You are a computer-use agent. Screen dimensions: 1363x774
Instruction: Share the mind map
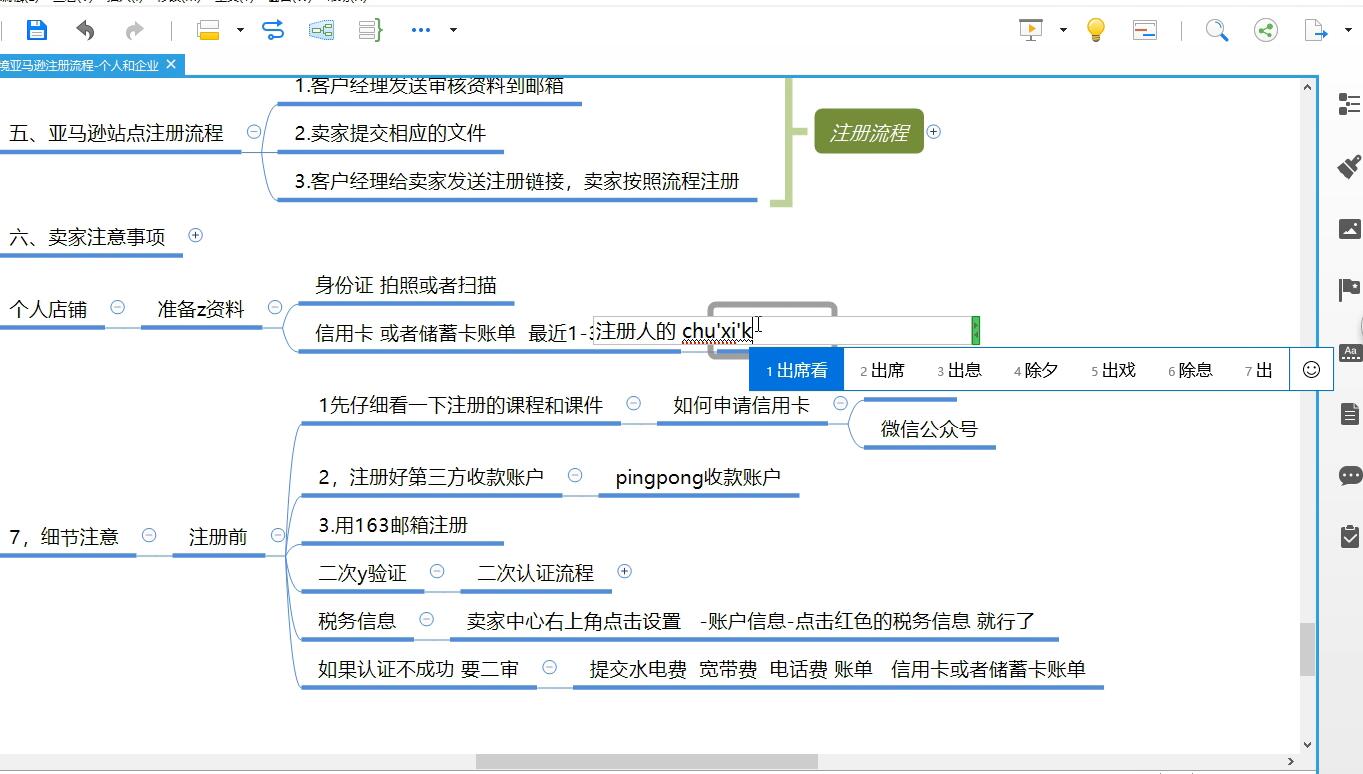[x=1266, y=30]
